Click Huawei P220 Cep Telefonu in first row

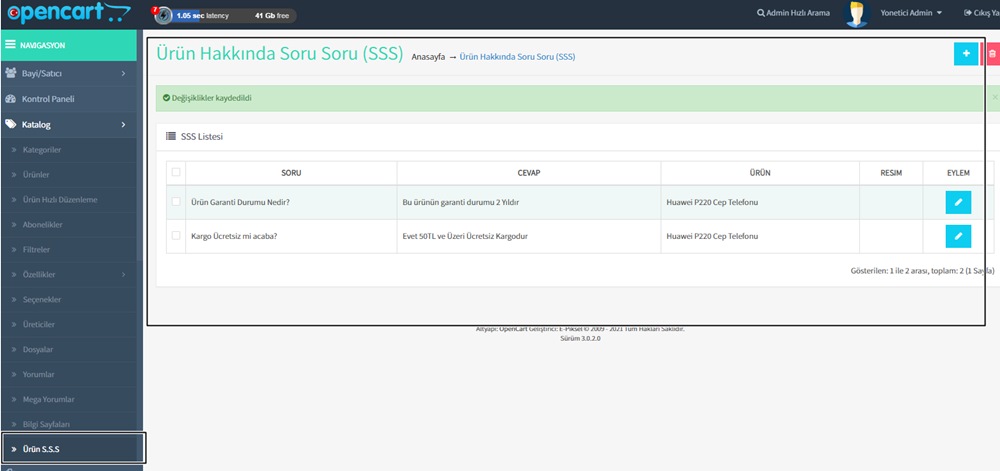pos(712,203)
